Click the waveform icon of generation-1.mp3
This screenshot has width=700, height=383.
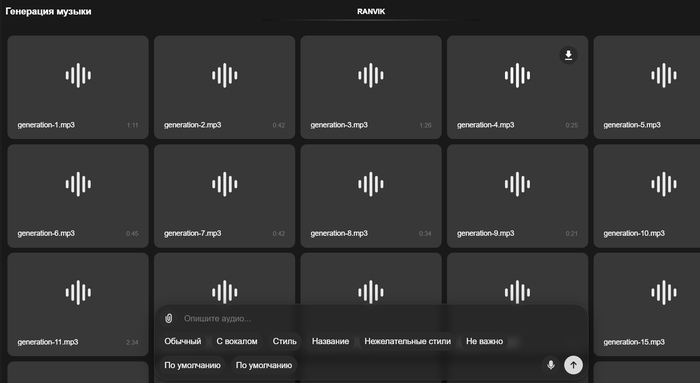[x=78, y=75]
